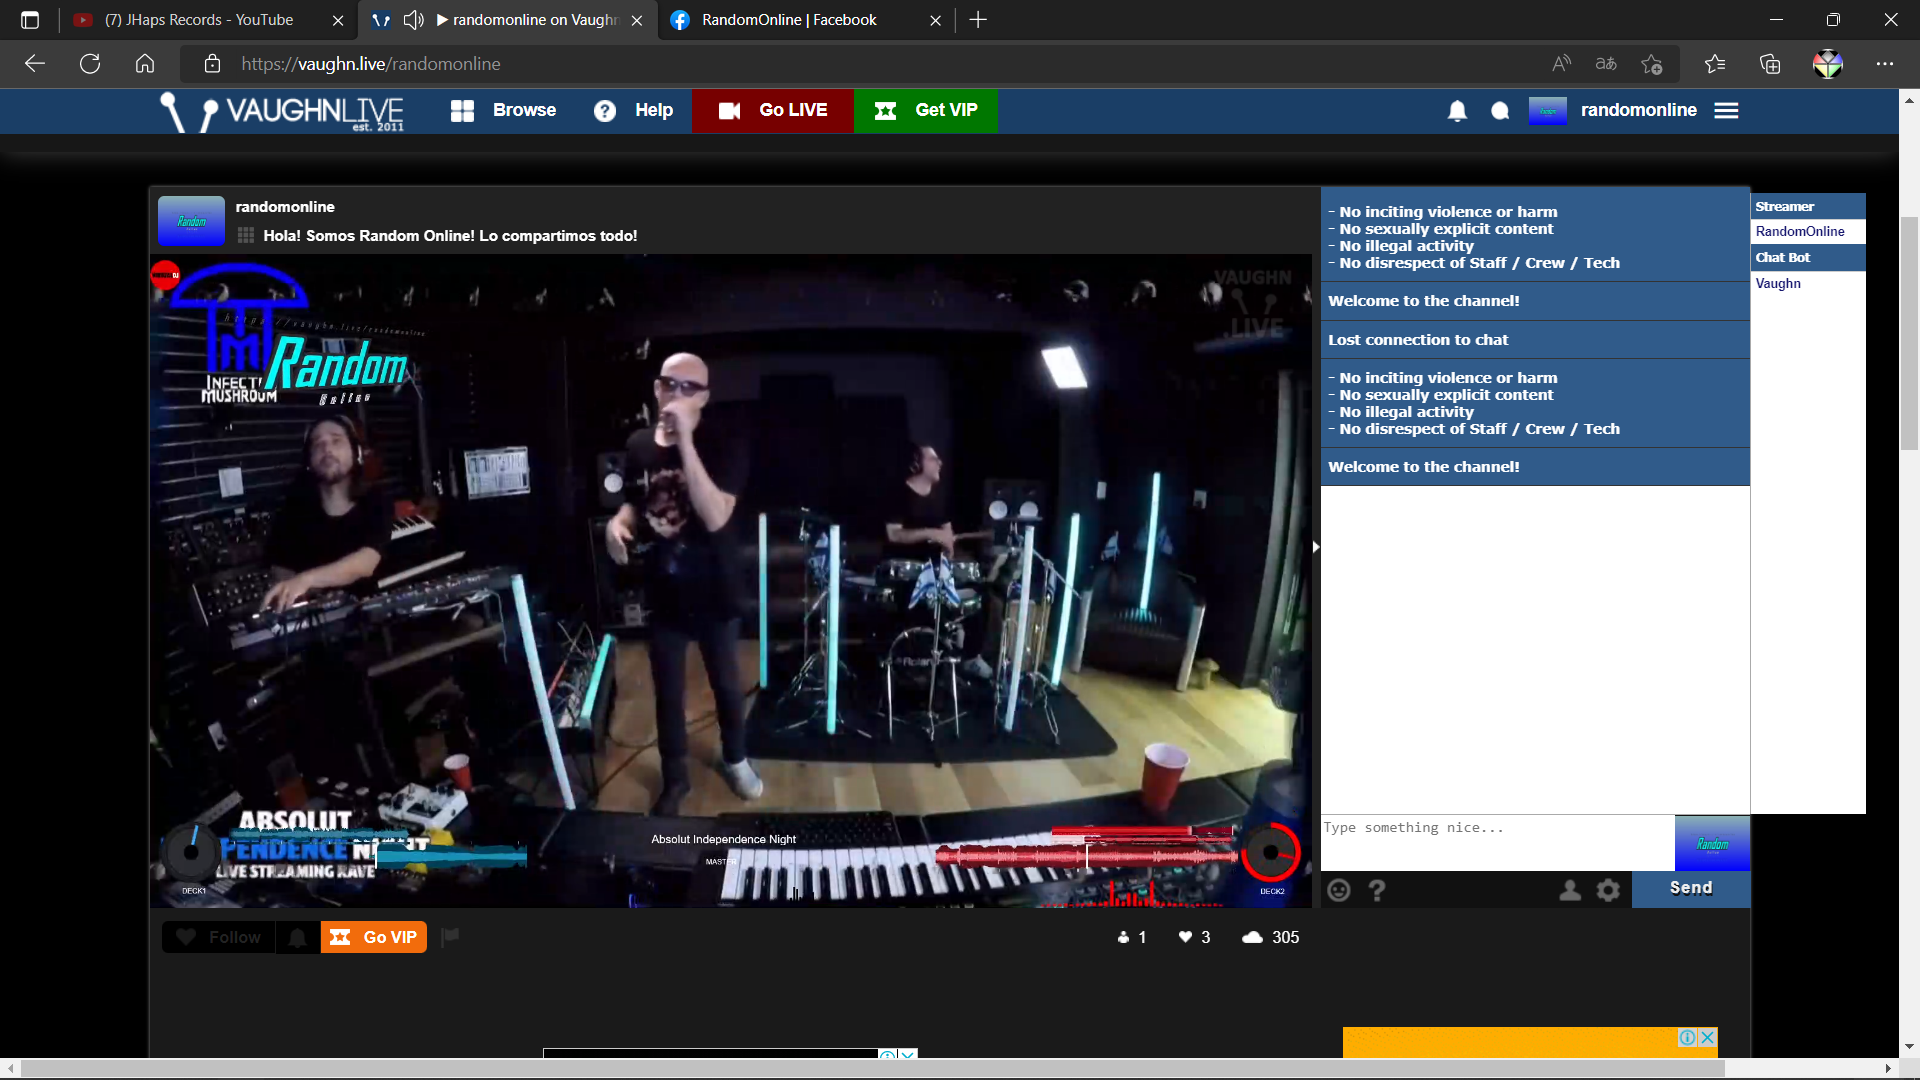Click the VaughnLive logo

[x=284, y=112]
